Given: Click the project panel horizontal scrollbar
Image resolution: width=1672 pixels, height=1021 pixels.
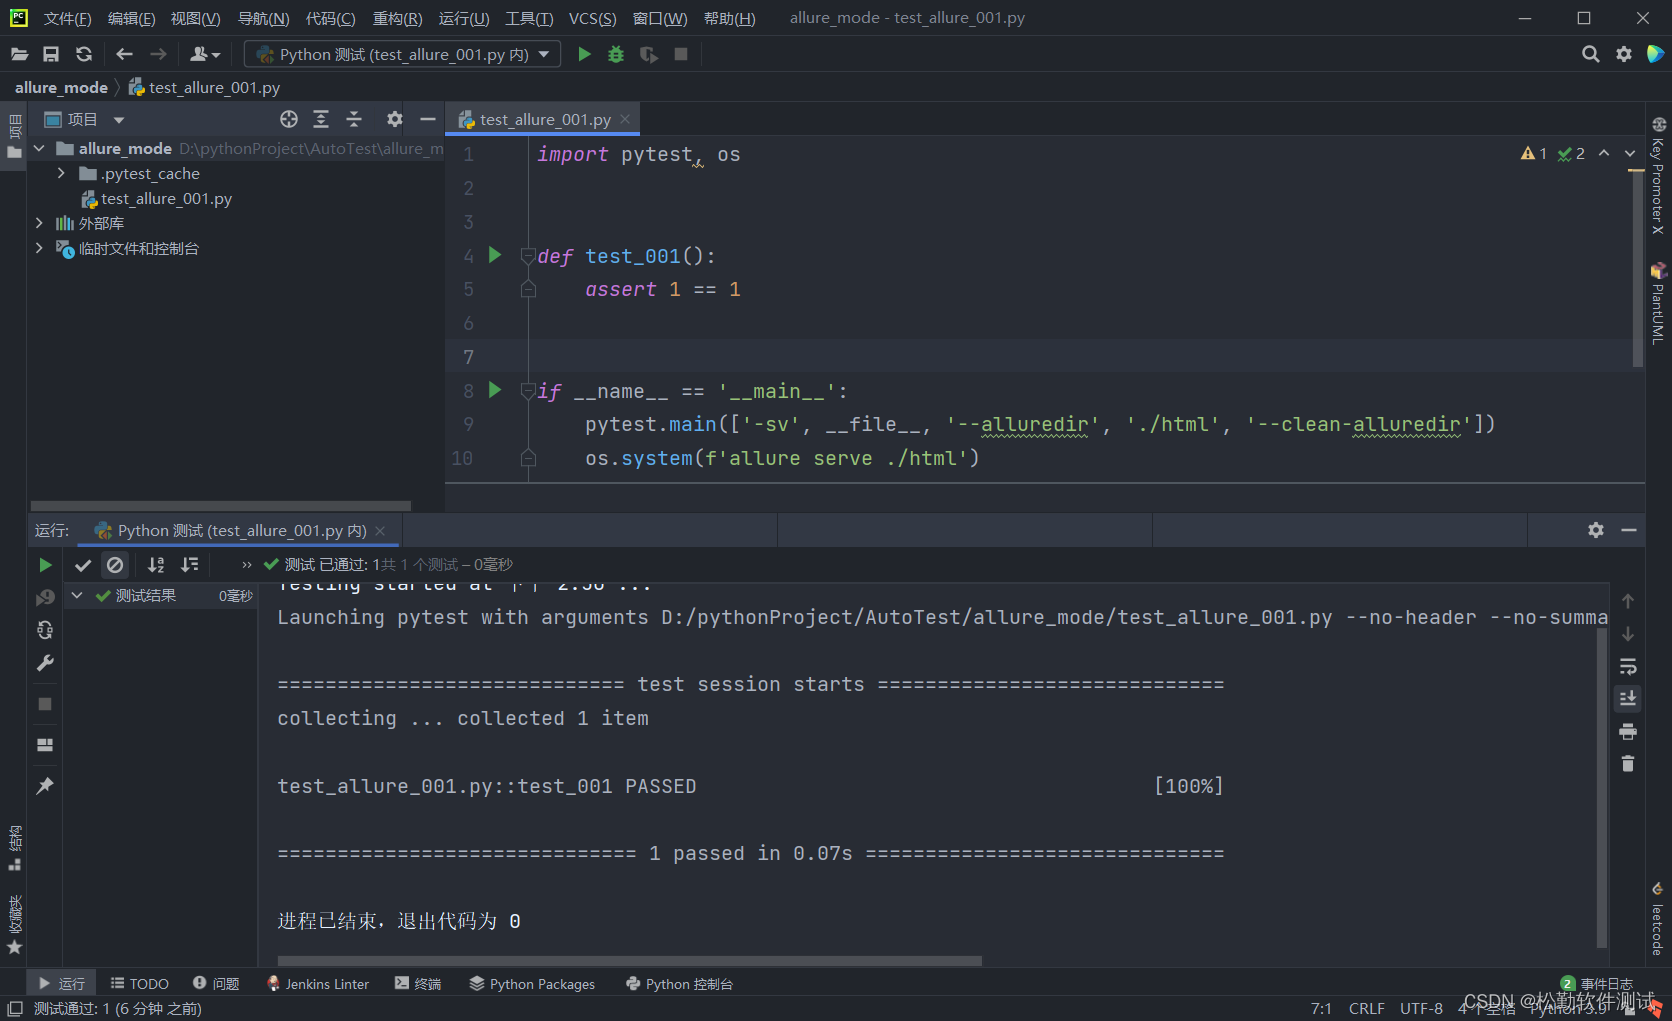Looking at the screenshot, I should point(221,506).
